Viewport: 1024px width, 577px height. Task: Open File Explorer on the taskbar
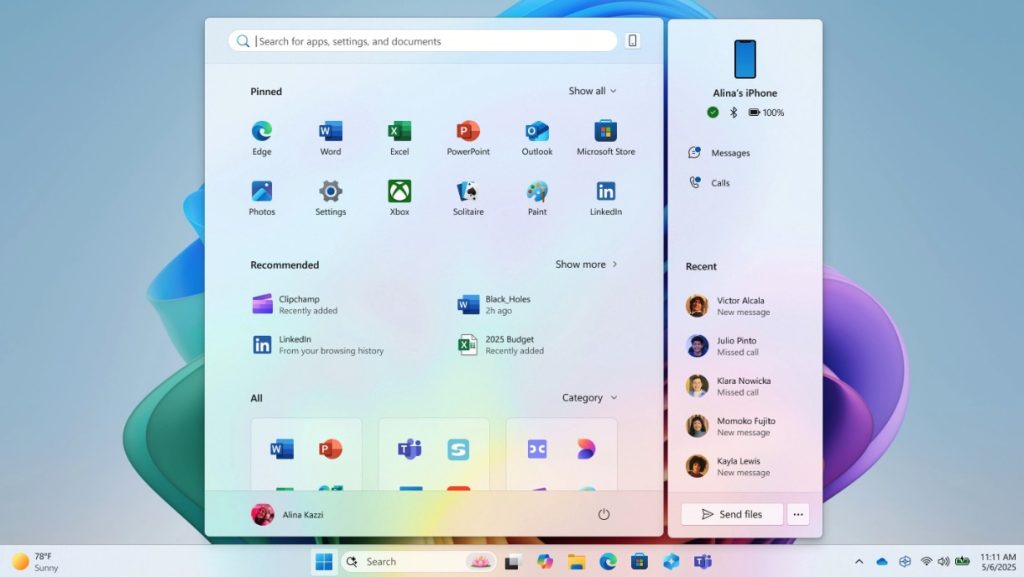coord(576,561)
